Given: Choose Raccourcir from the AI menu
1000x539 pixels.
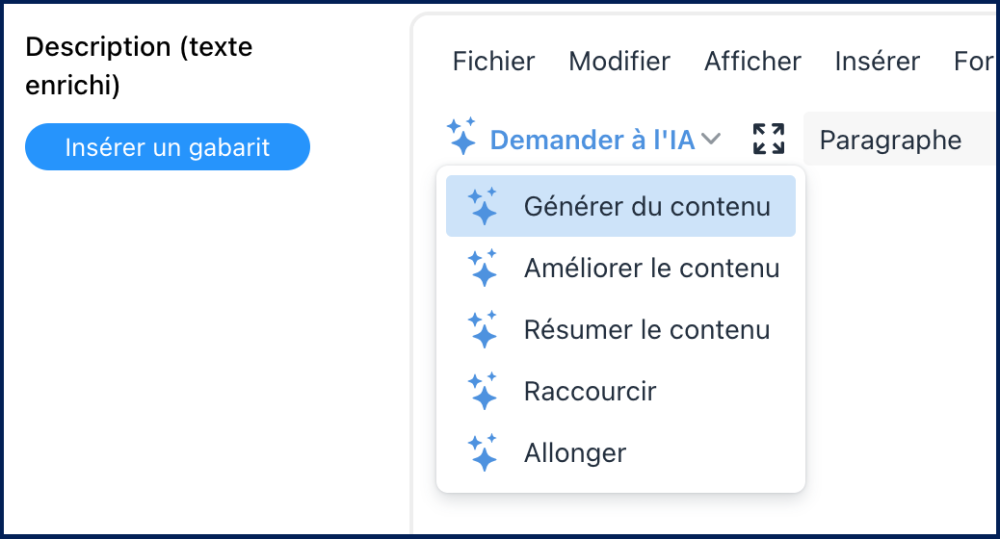Looking at the screenshot, I should (x=590, y=391).
